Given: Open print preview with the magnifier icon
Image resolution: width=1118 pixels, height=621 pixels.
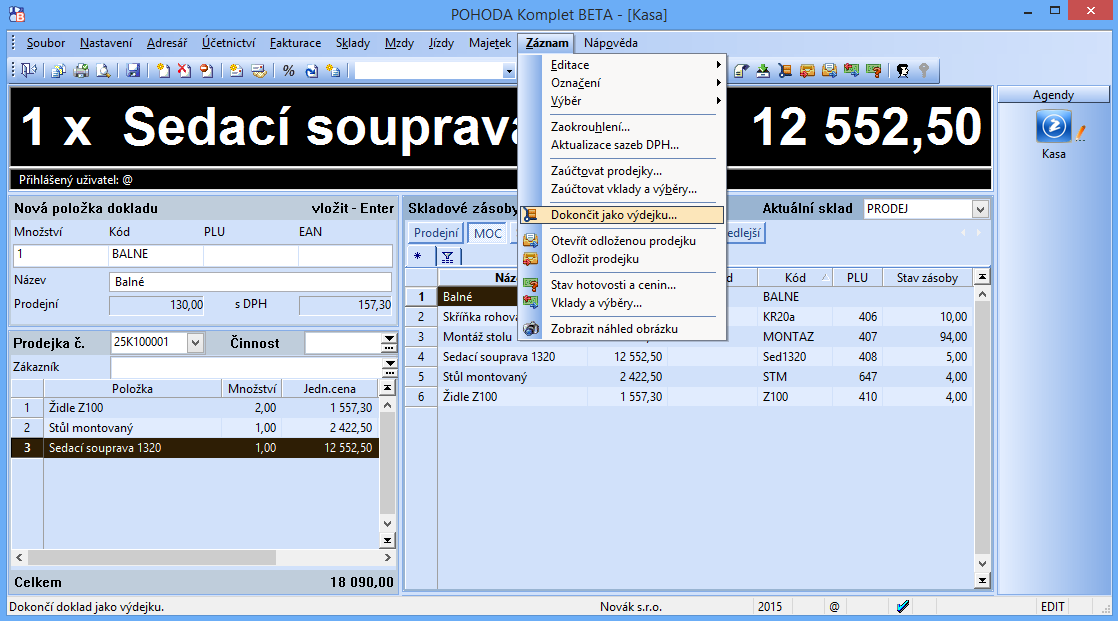Looking at the screenshot, I should (x=103, y=71).
